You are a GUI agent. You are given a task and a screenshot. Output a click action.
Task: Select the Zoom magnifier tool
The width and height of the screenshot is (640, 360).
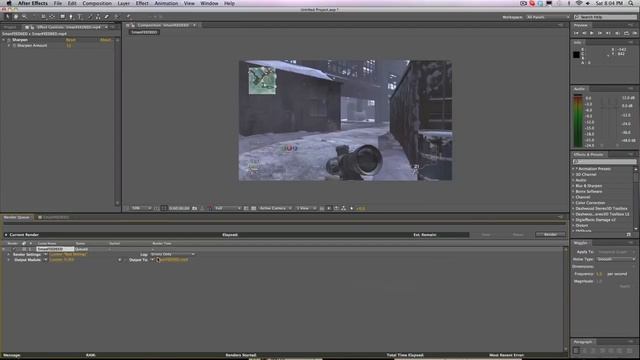[x=24, y=17]
